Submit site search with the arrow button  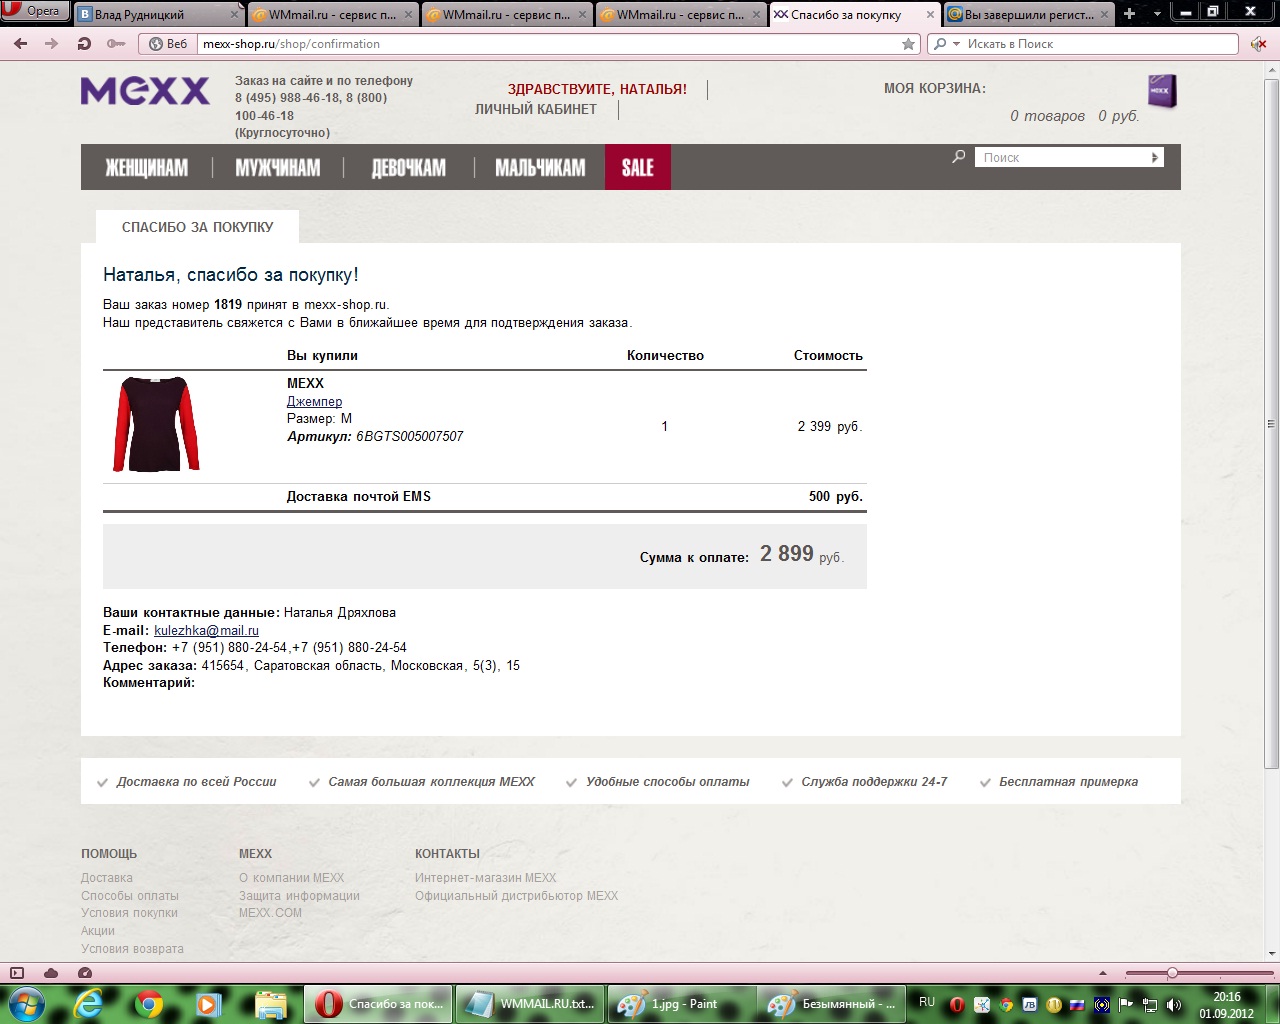coord(1155,157)
